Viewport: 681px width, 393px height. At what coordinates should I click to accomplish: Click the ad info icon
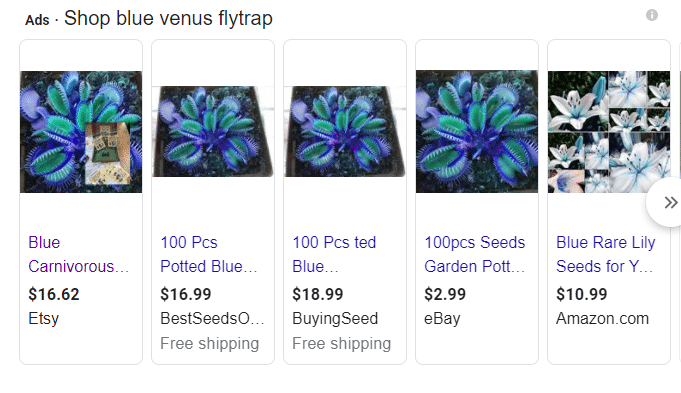click(x=651, y=15)
